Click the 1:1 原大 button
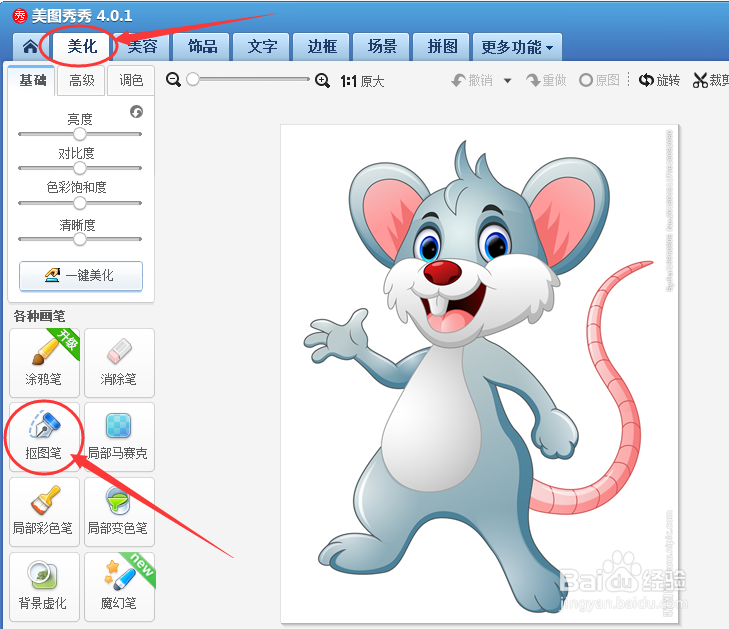The height and width of the screenshot is (629, 729). [362, 81]
